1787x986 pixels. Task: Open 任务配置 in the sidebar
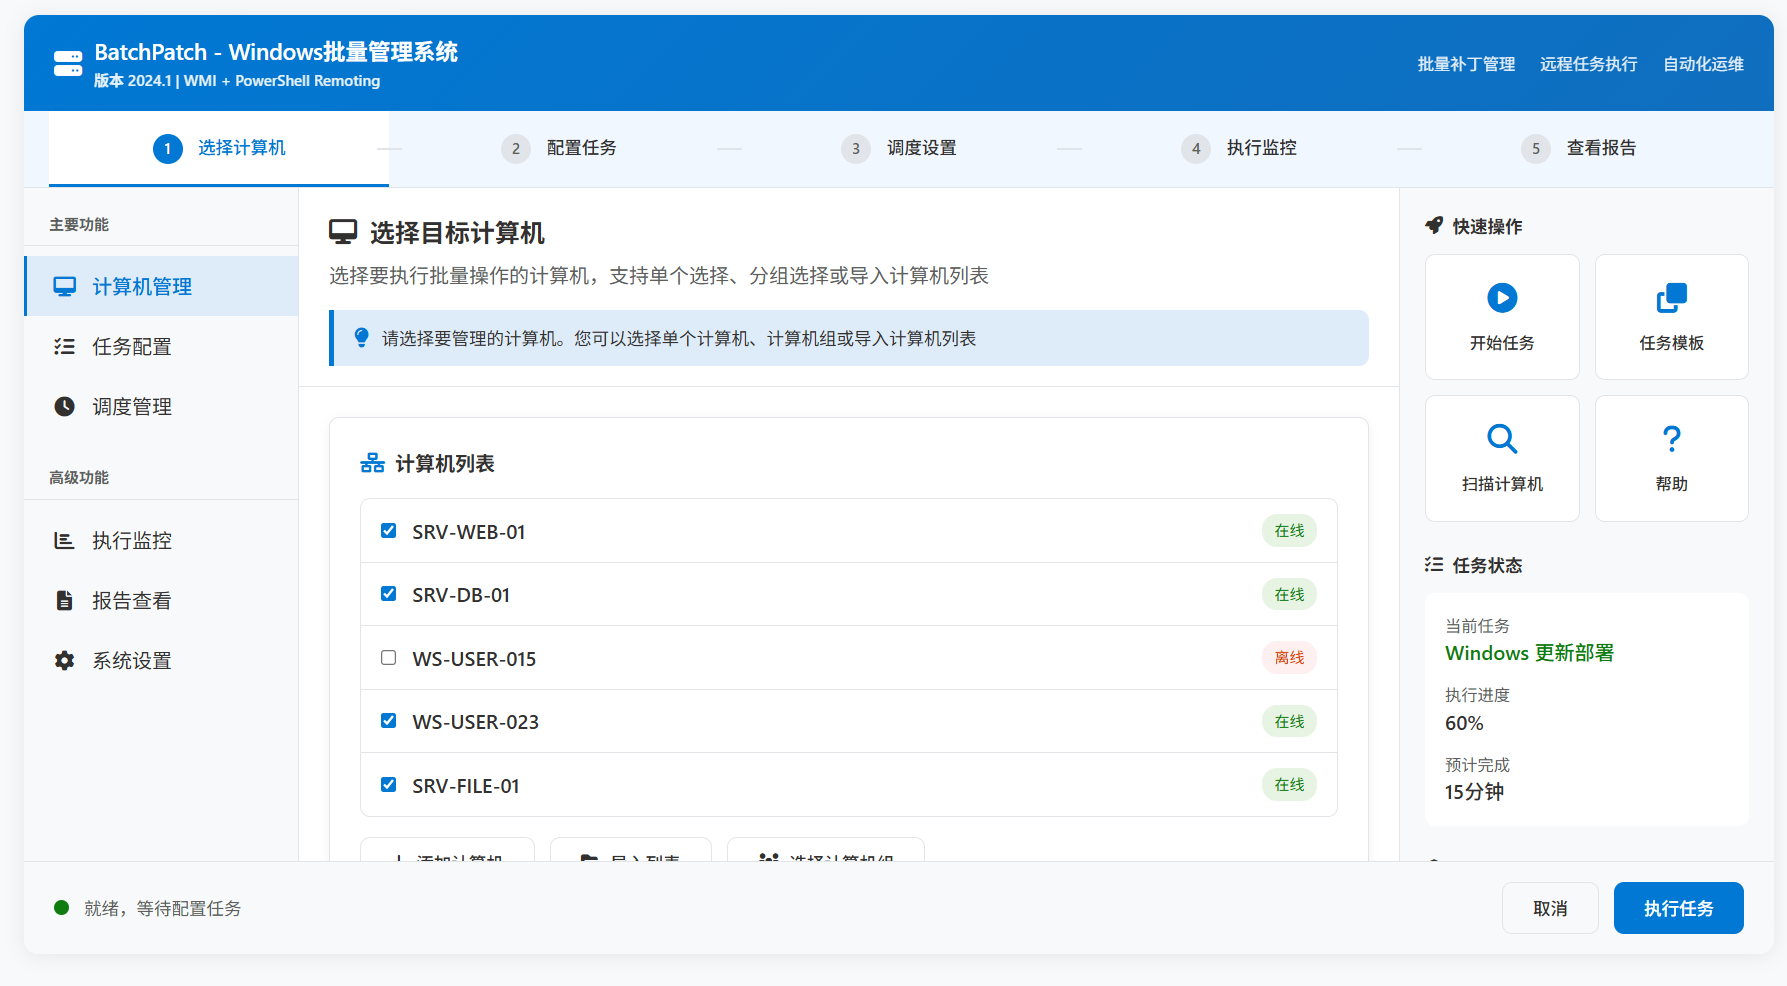(x=161, y=347)
